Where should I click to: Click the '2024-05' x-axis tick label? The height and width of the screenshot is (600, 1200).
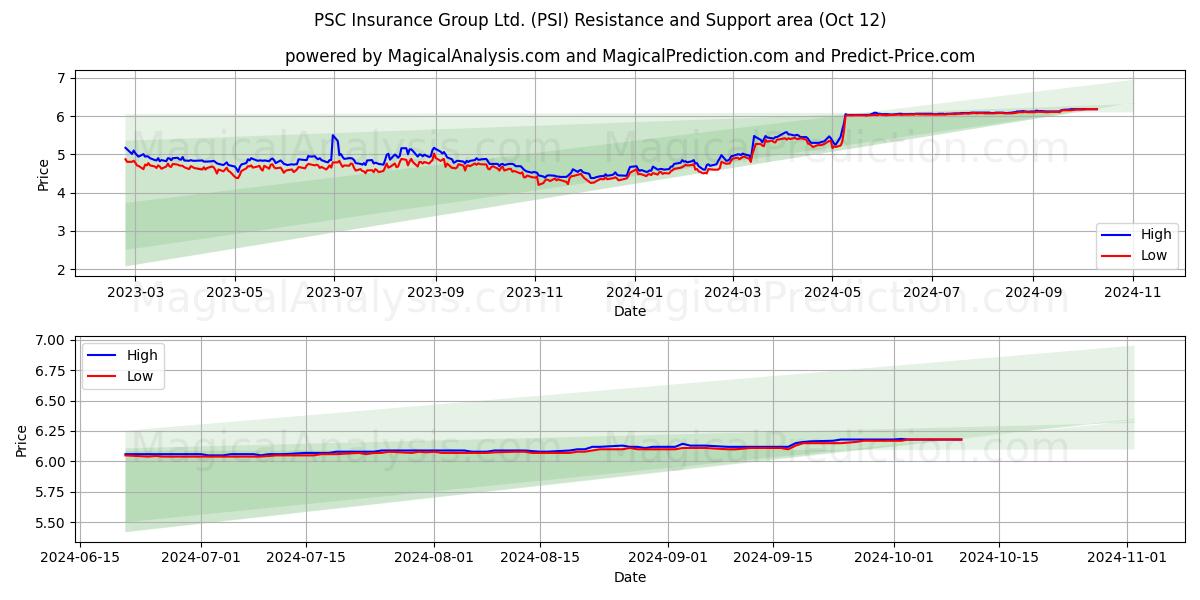tap(832, 291)
